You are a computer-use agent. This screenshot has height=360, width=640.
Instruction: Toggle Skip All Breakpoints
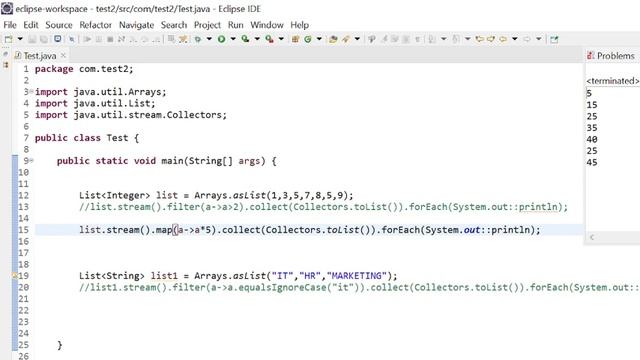pyautogui.click(x=72, y=39)
